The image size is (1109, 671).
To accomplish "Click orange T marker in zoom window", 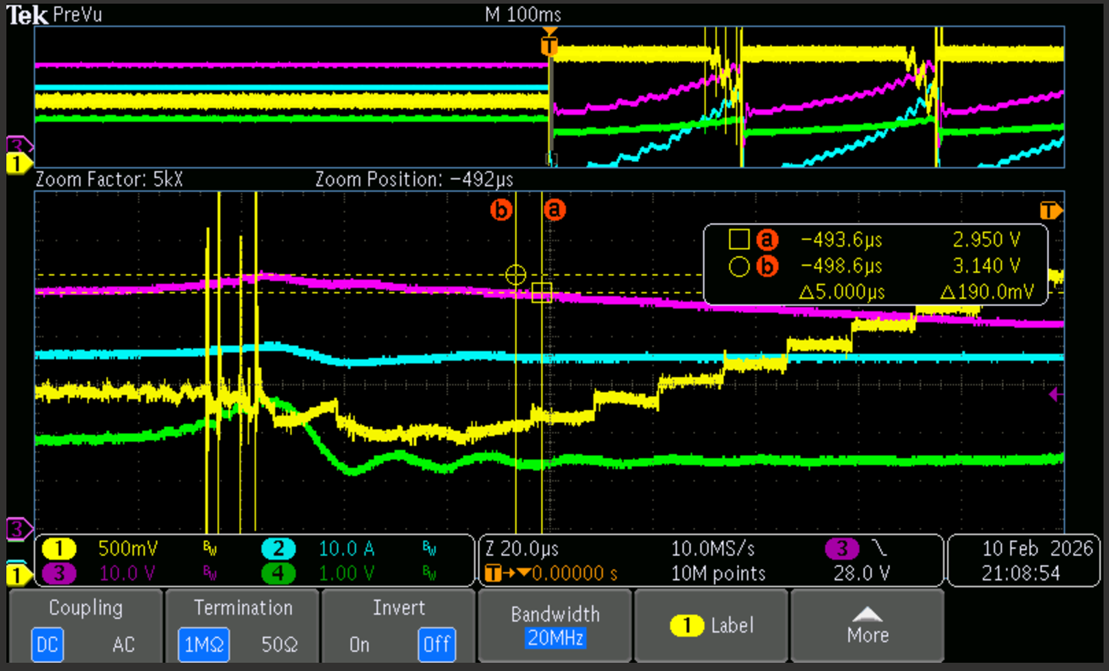I will click(x=1050, y=211).
